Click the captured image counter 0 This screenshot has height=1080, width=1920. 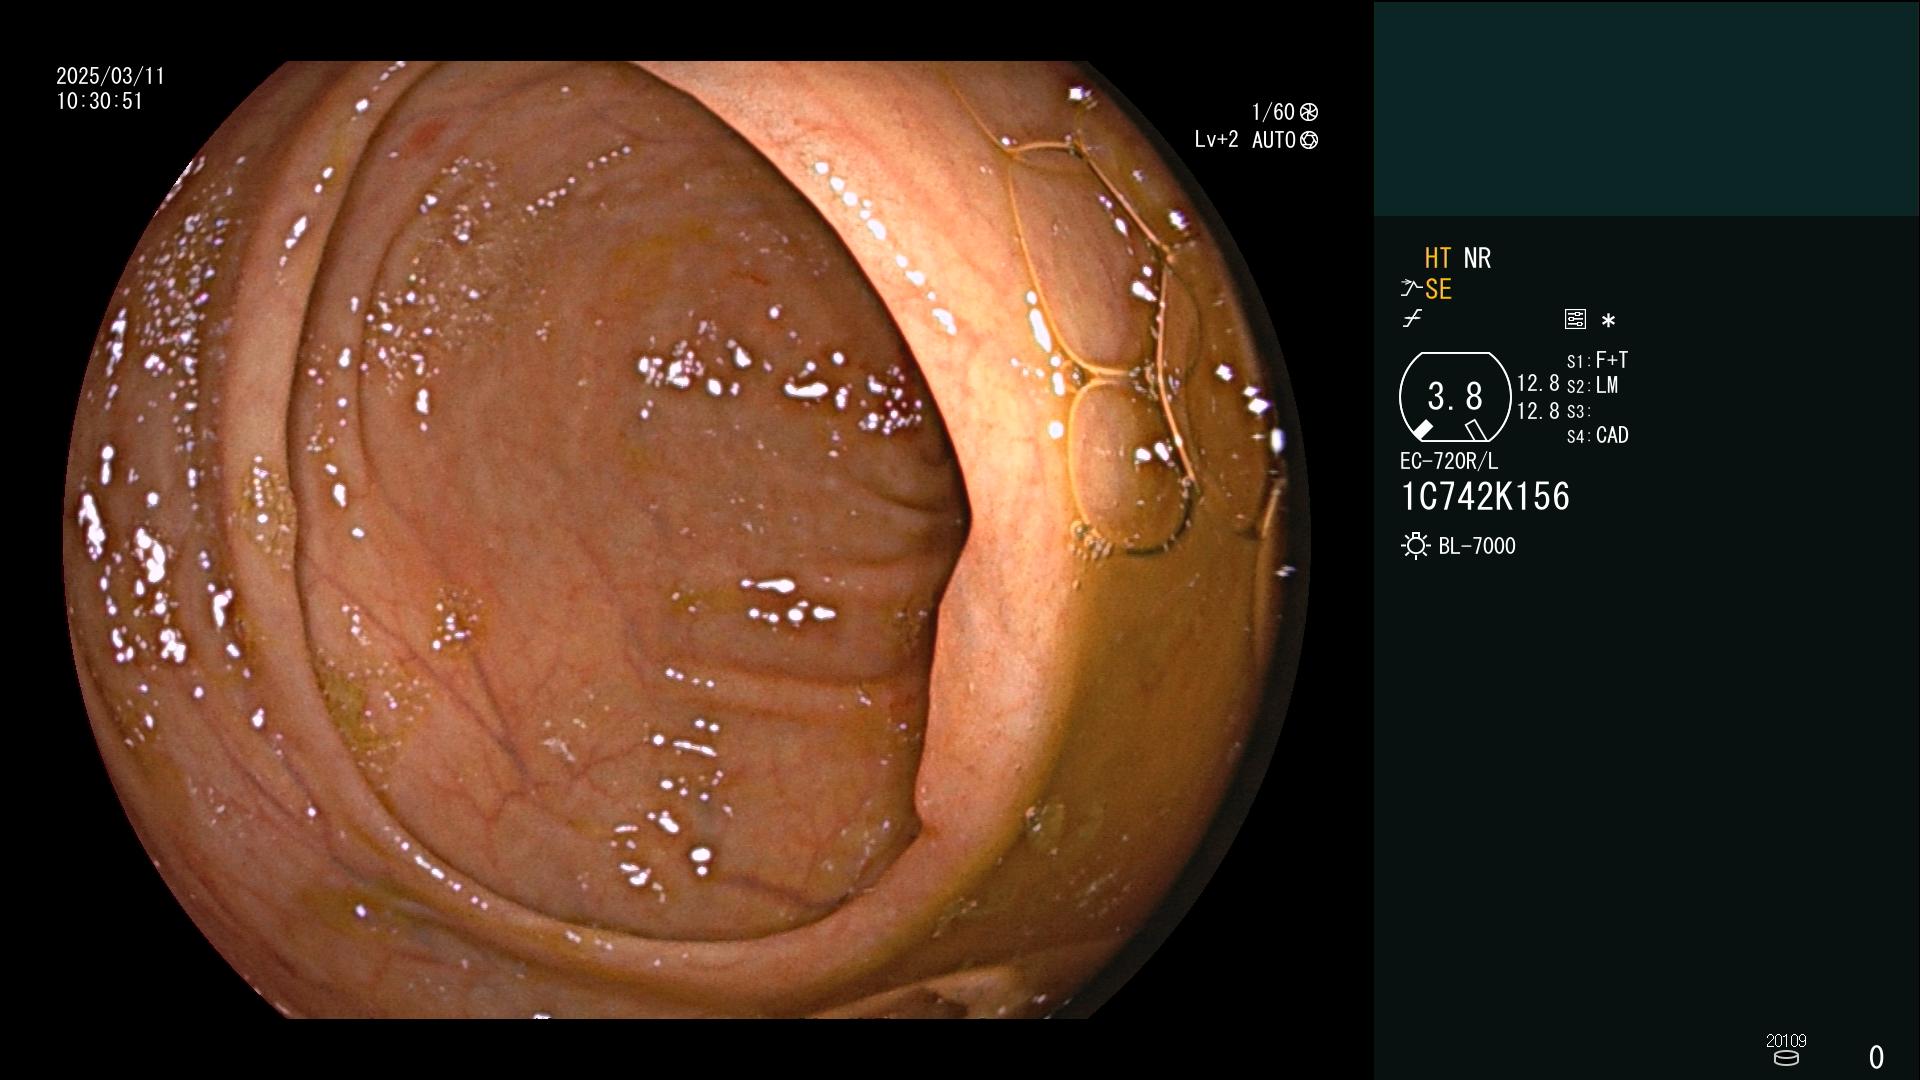[x=1876, y=1057]
